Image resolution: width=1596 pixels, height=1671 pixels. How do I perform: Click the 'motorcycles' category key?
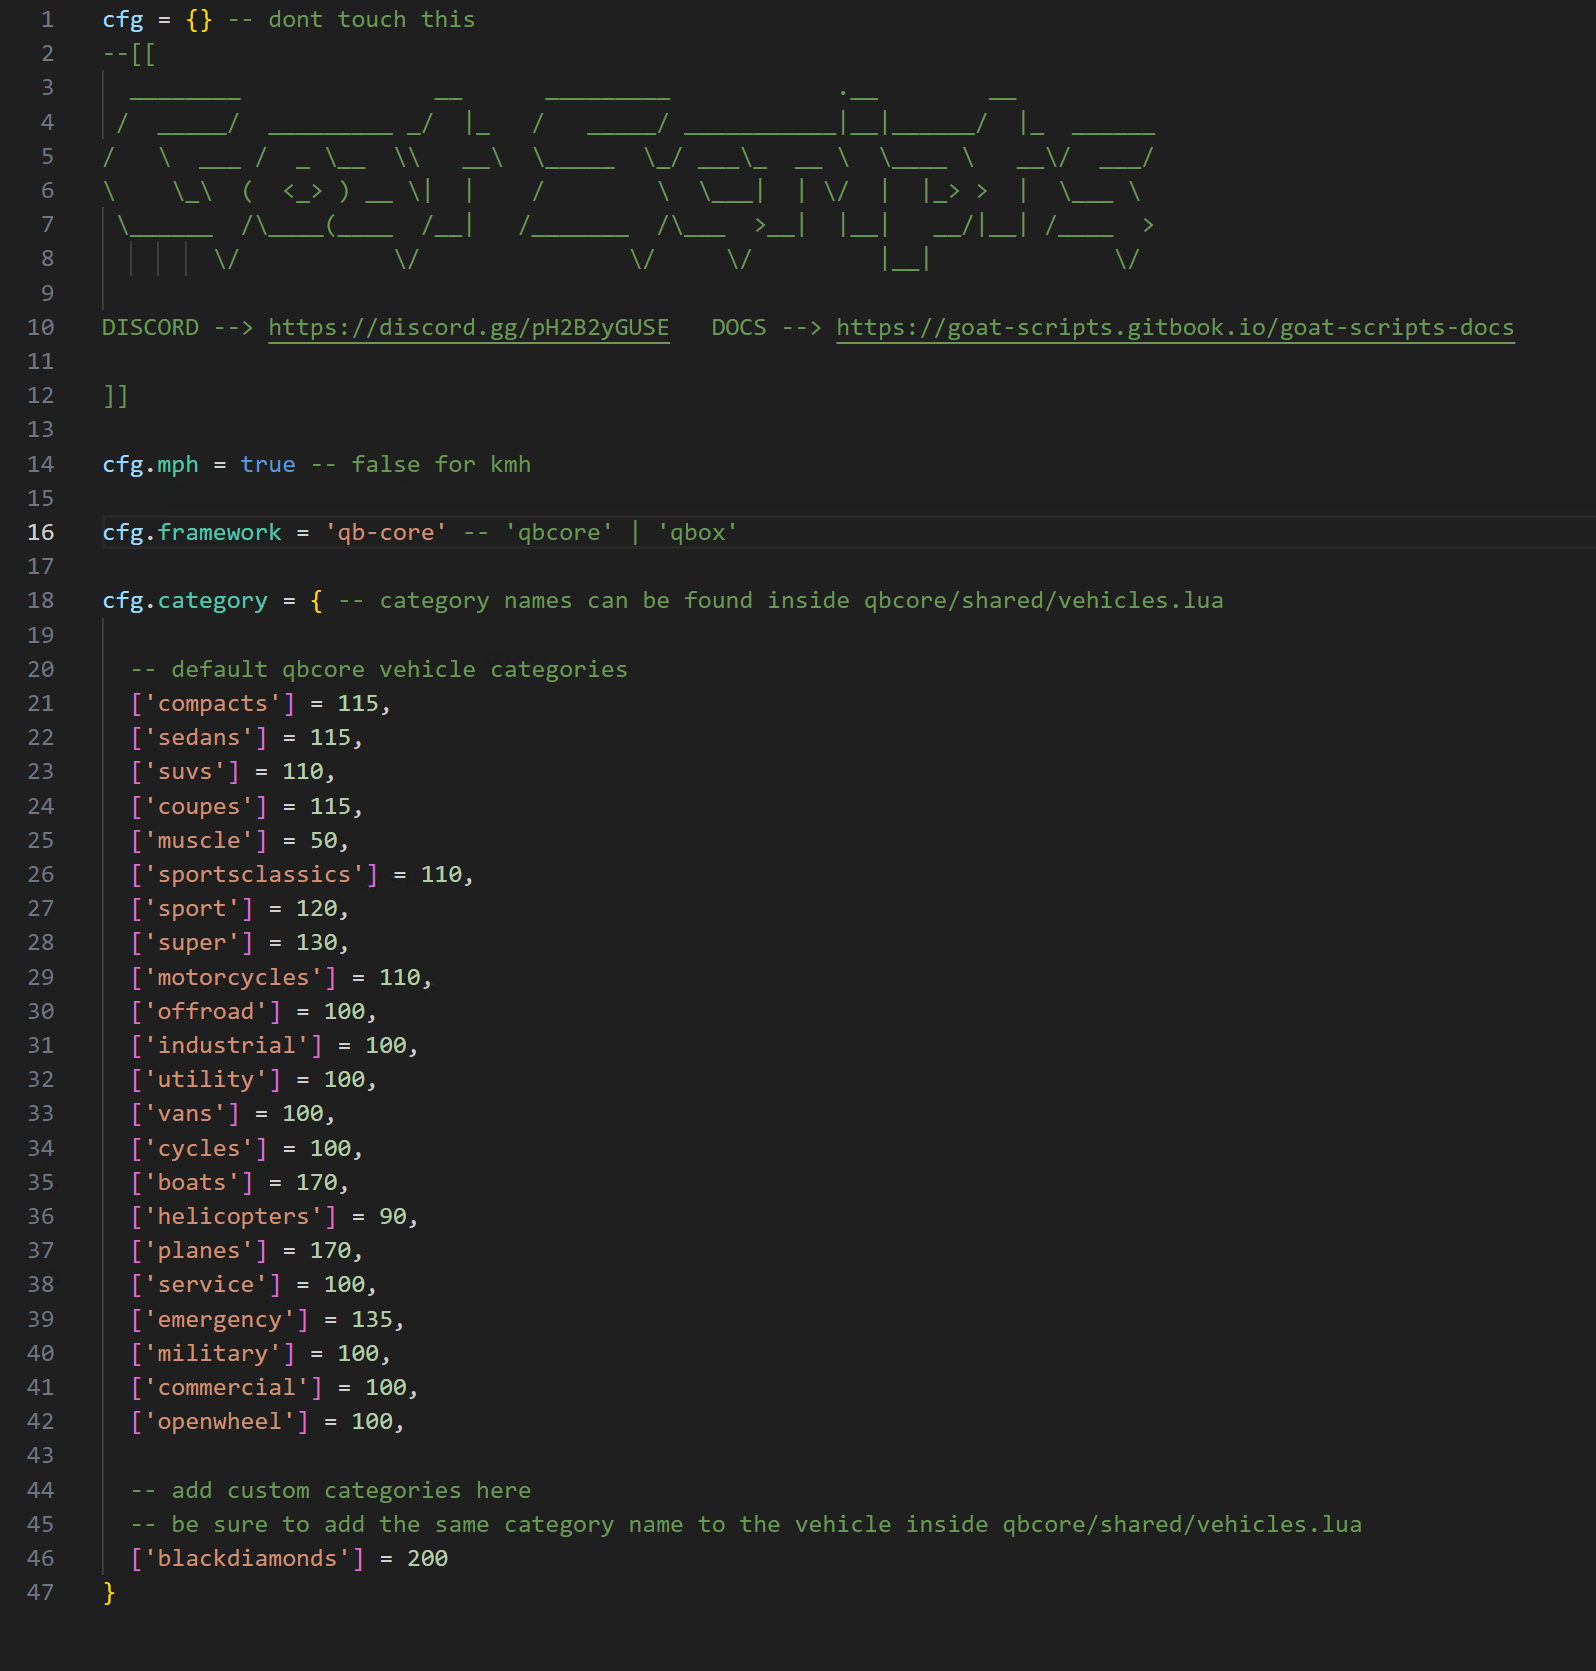233,978
